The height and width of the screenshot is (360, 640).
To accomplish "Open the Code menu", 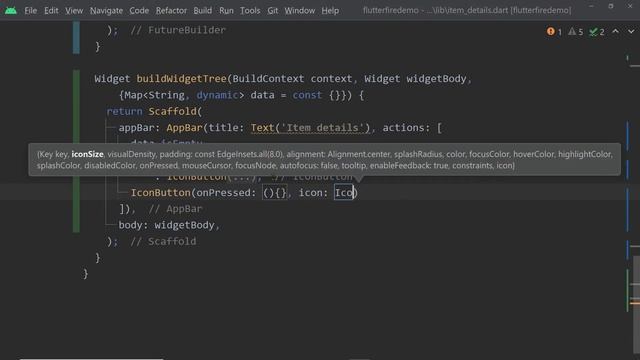I will tap(139, 11).
